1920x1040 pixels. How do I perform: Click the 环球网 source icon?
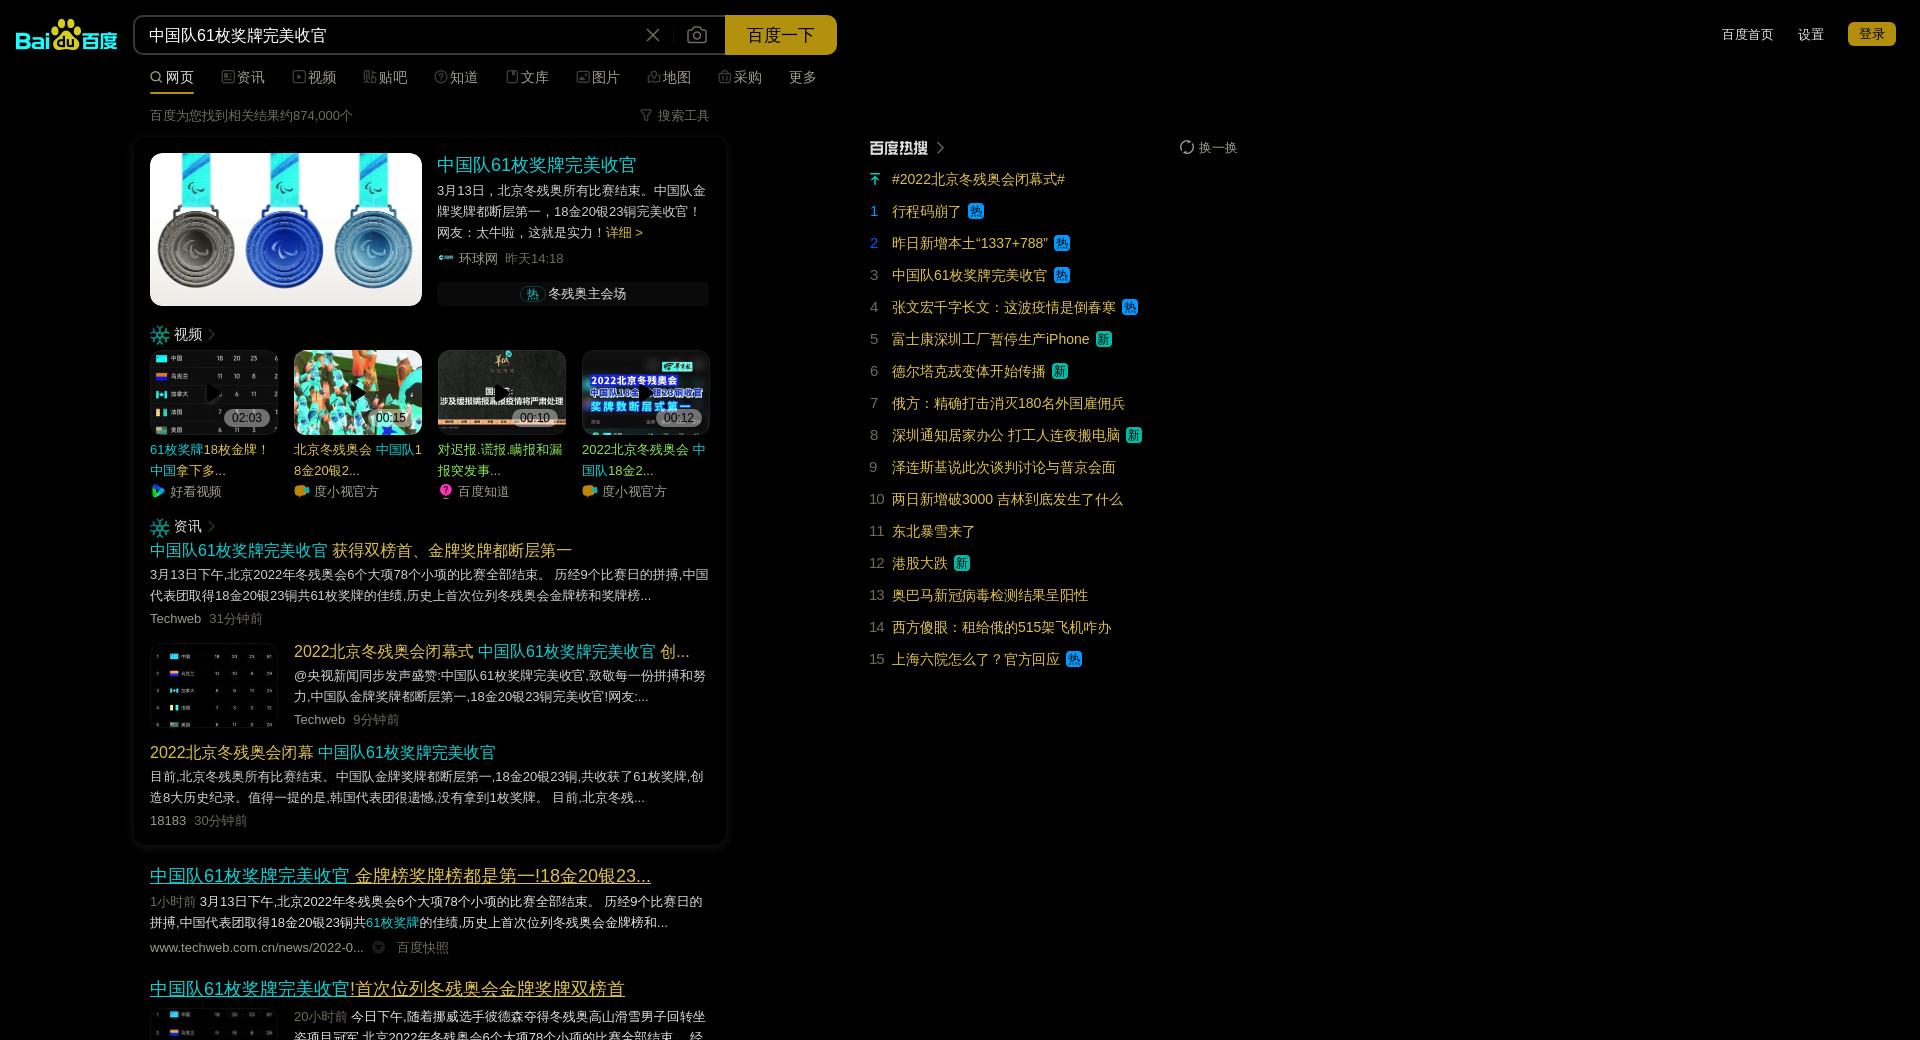[x=445, y=258]
